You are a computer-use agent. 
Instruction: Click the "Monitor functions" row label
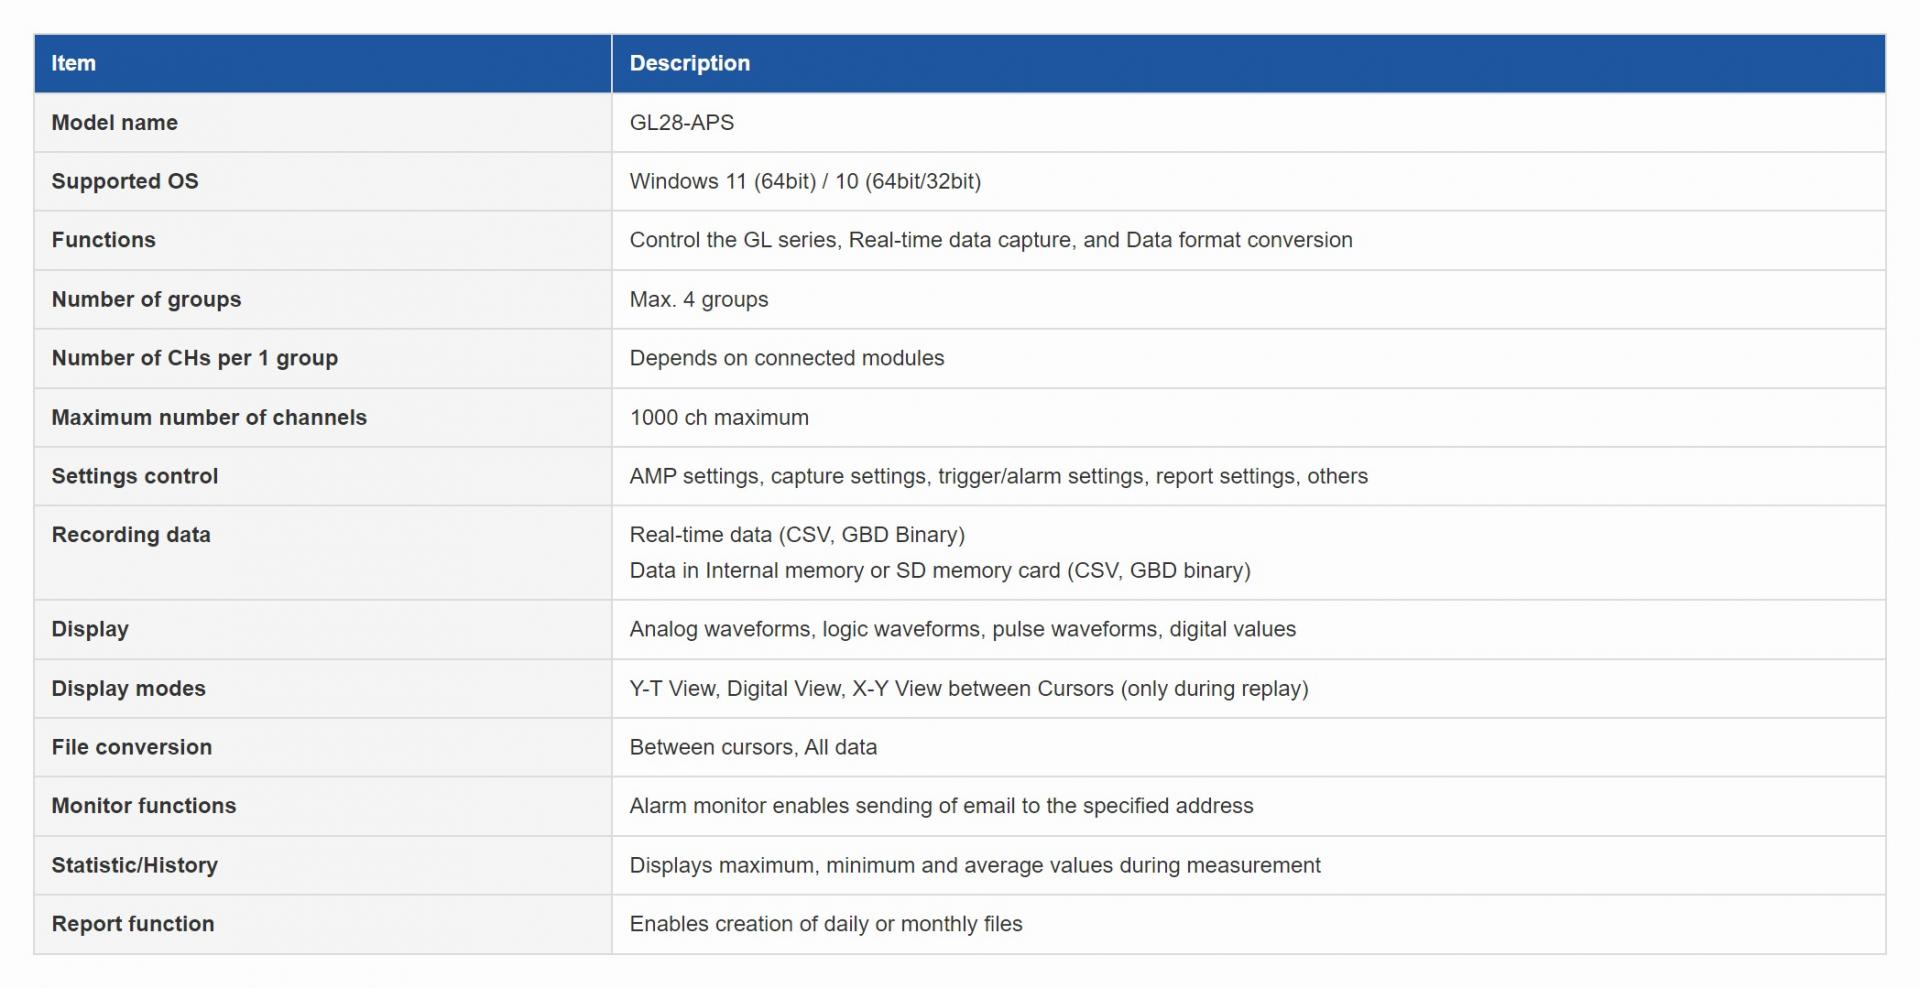pos(143,806)
